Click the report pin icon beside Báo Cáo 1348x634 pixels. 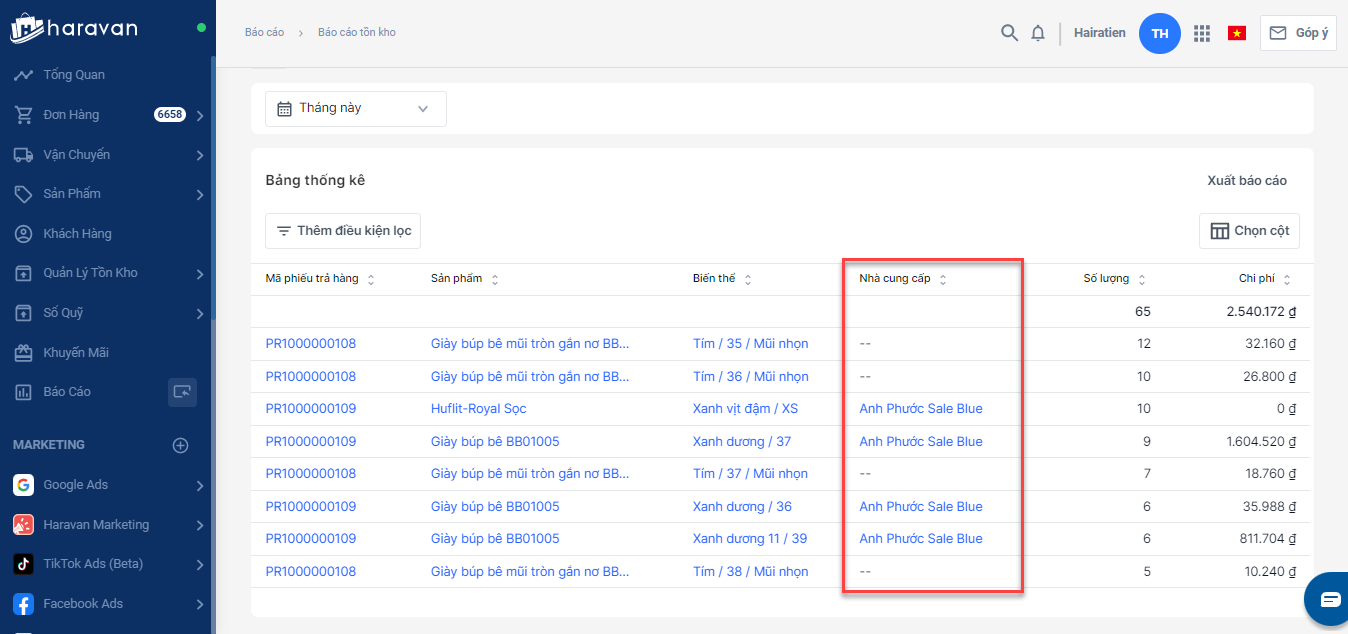(x=182, y=392)
